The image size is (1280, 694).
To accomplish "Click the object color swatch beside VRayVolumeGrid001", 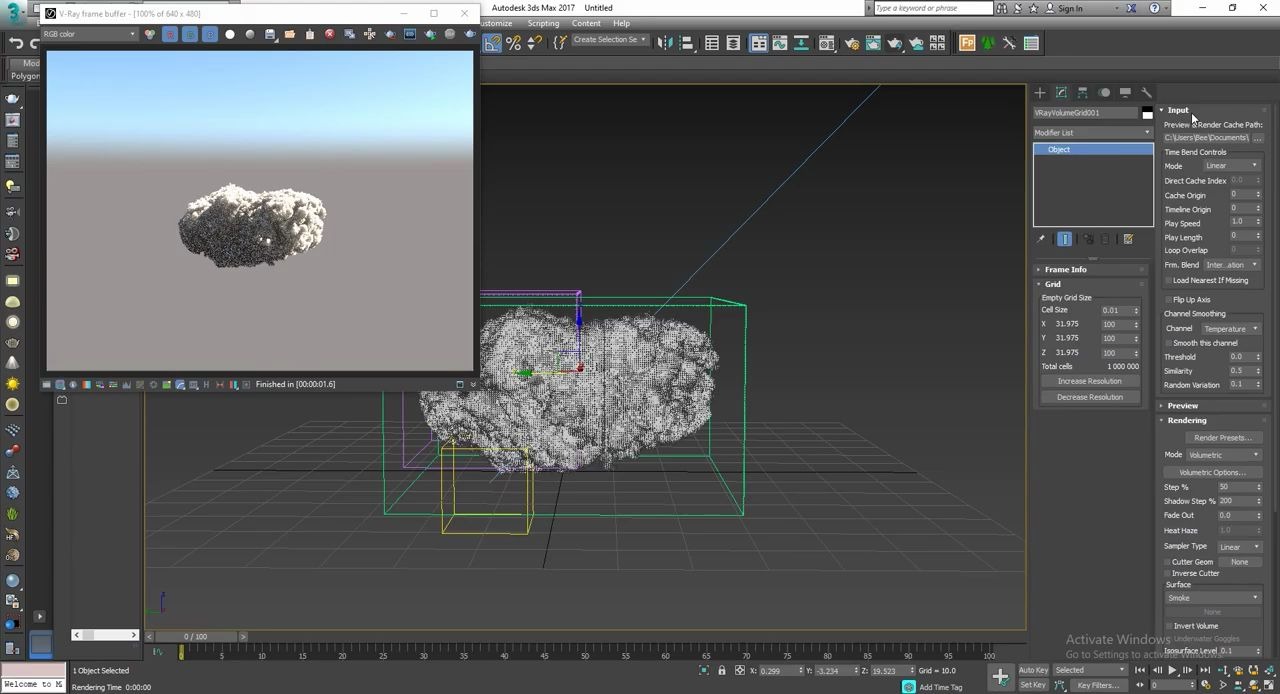I will pyautogui.click(x=1147, y=114).
